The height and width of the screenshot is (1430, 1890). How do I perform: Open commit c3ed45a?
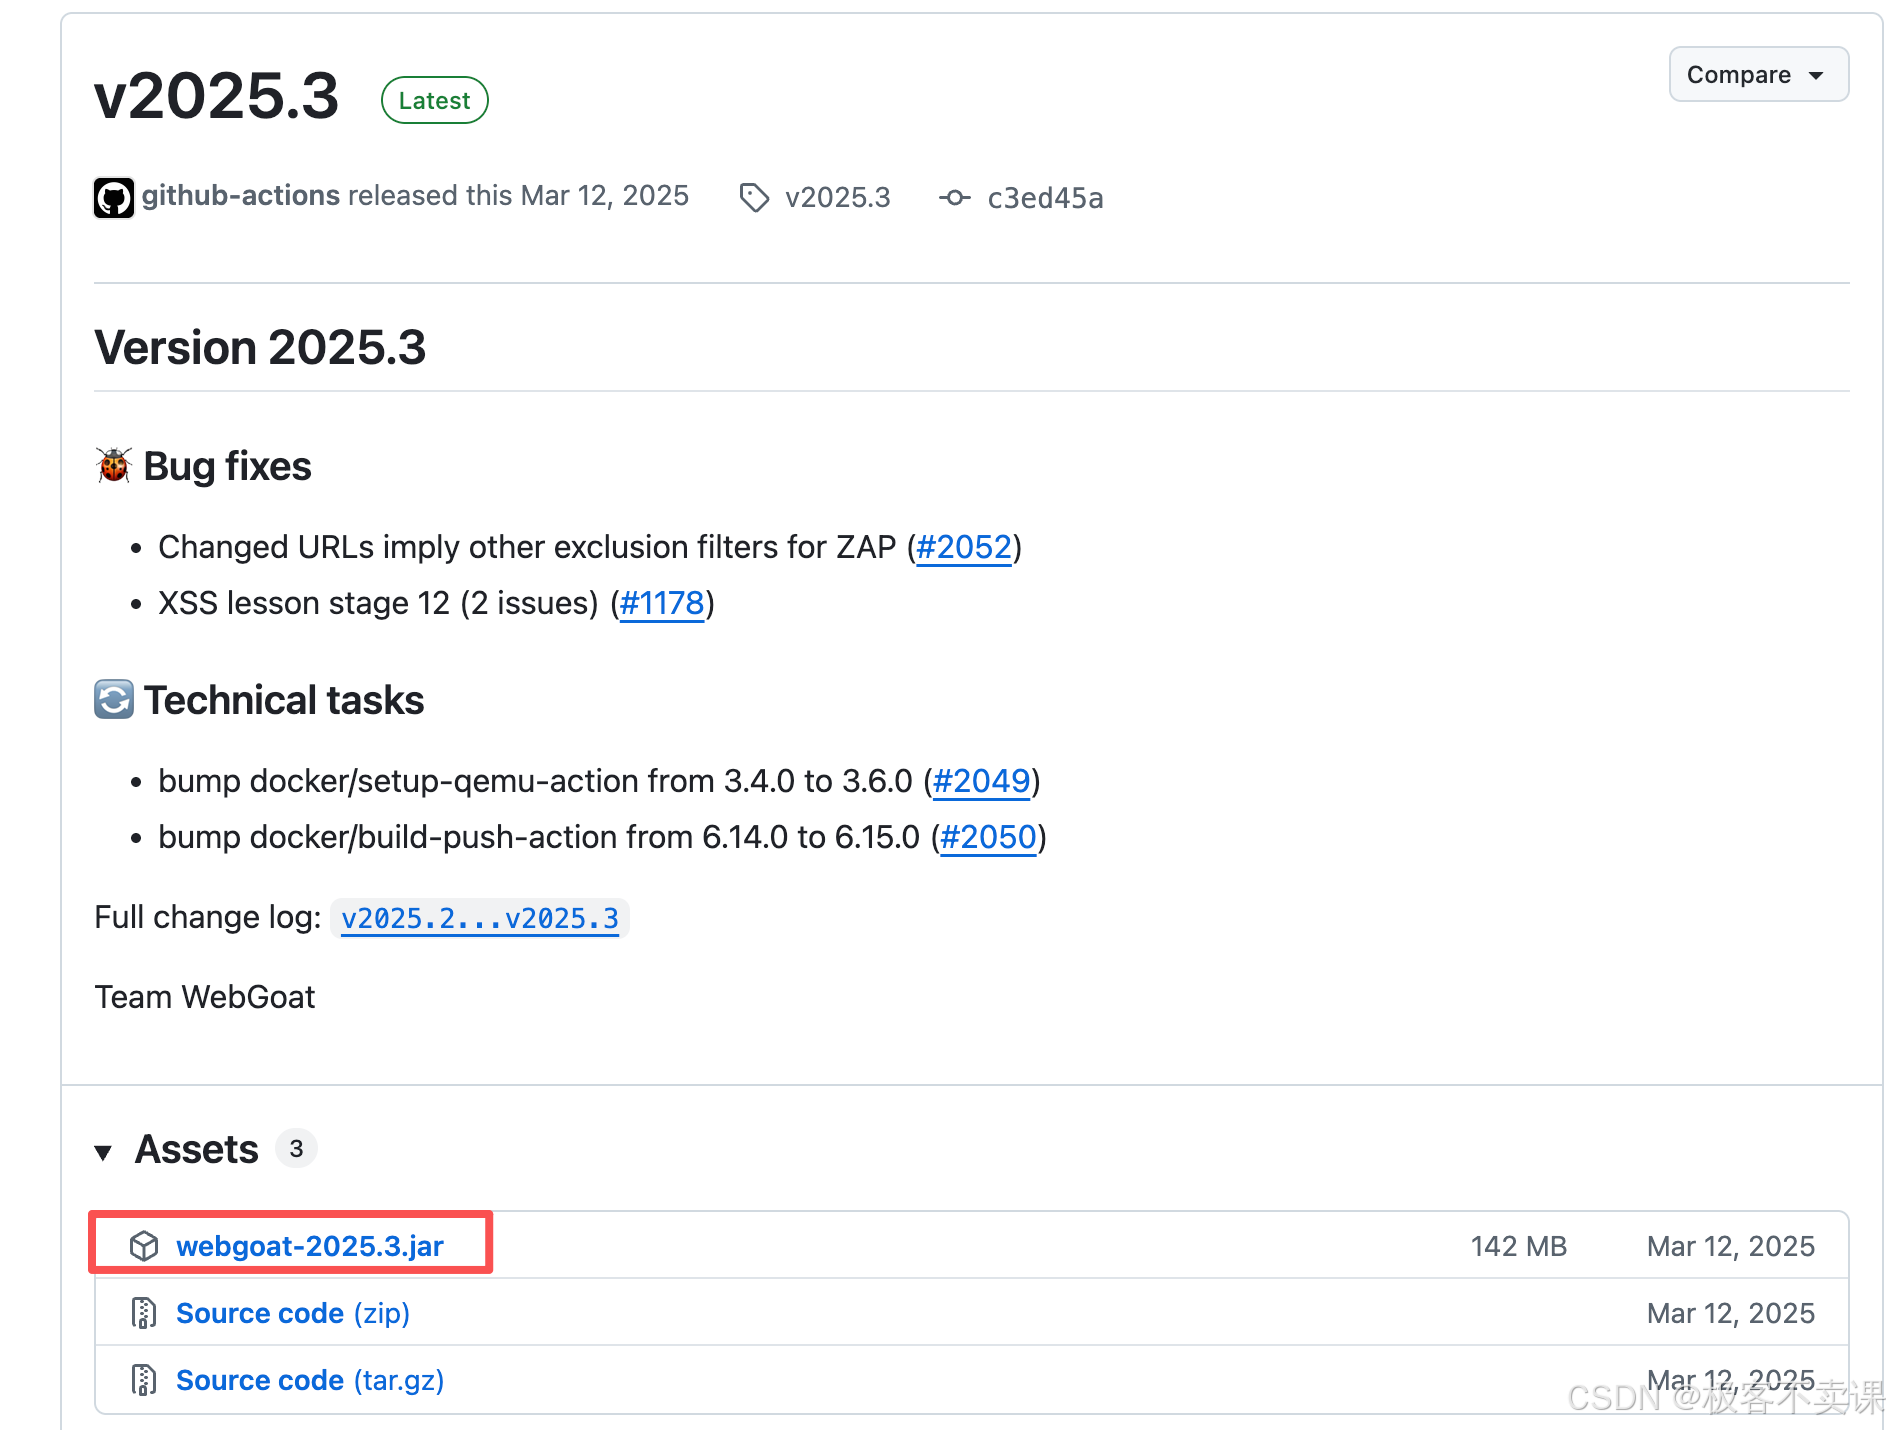click(x=1045, y=198)
